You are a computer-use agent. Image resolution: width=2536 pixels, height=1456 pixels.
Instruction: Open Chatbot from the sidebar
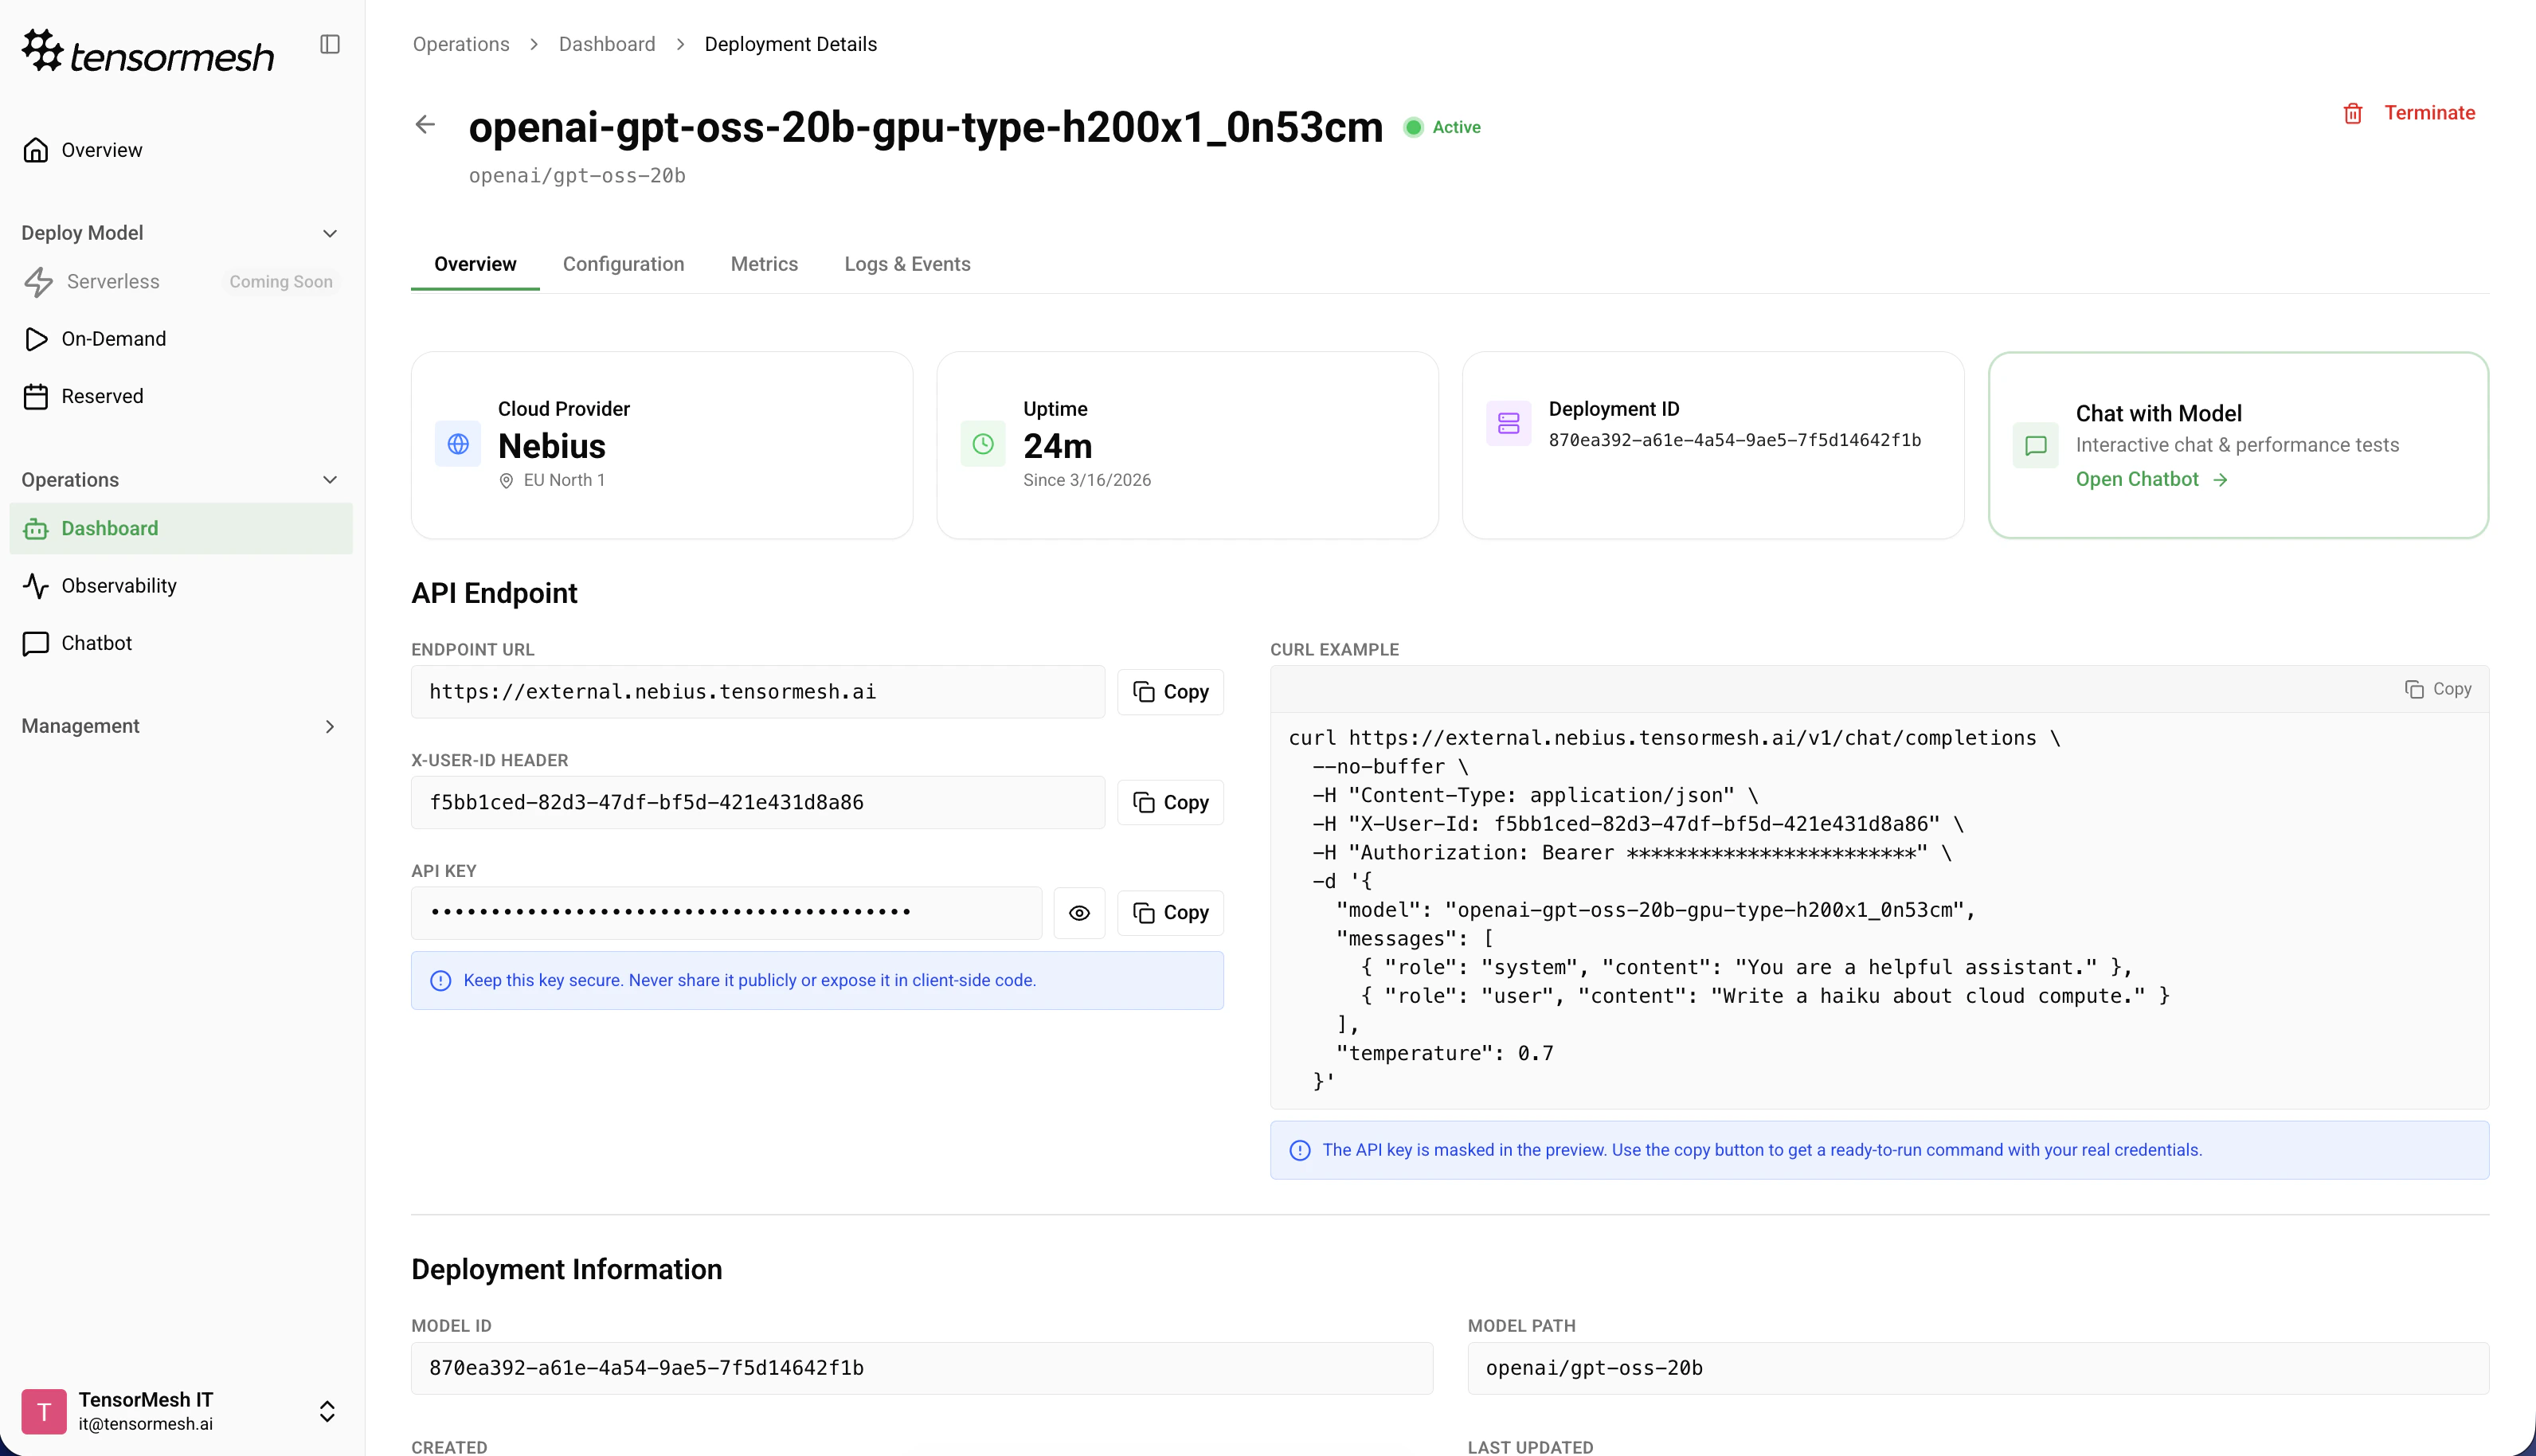click(96, 643)
